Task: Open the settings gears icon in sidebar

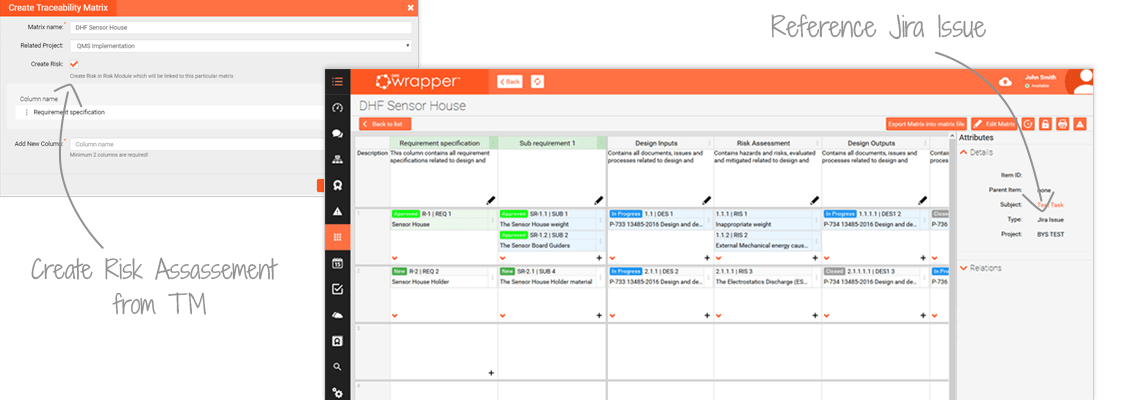Action: [337, 393]
